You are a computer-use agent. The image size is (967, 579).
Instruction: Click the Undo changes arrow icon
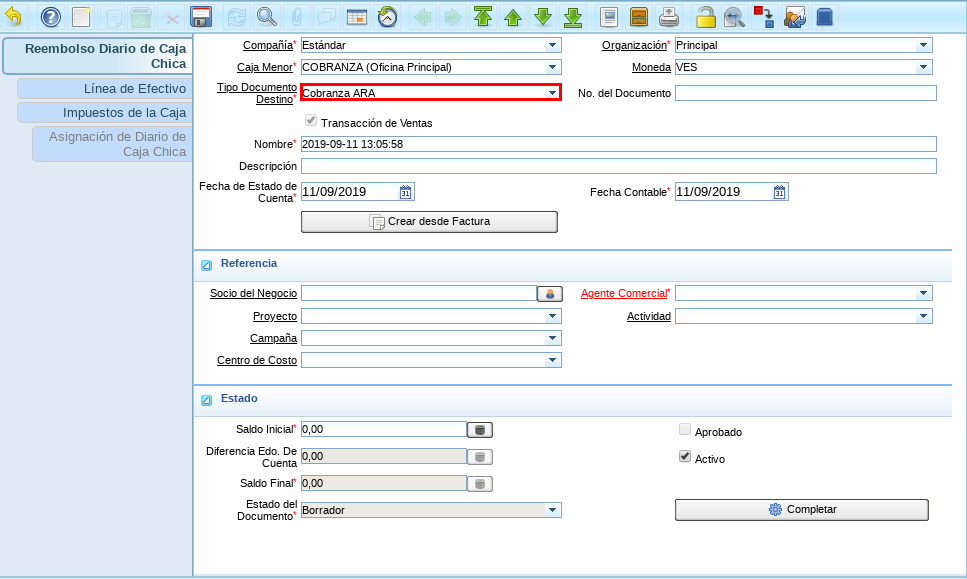[x=13, y=17]
